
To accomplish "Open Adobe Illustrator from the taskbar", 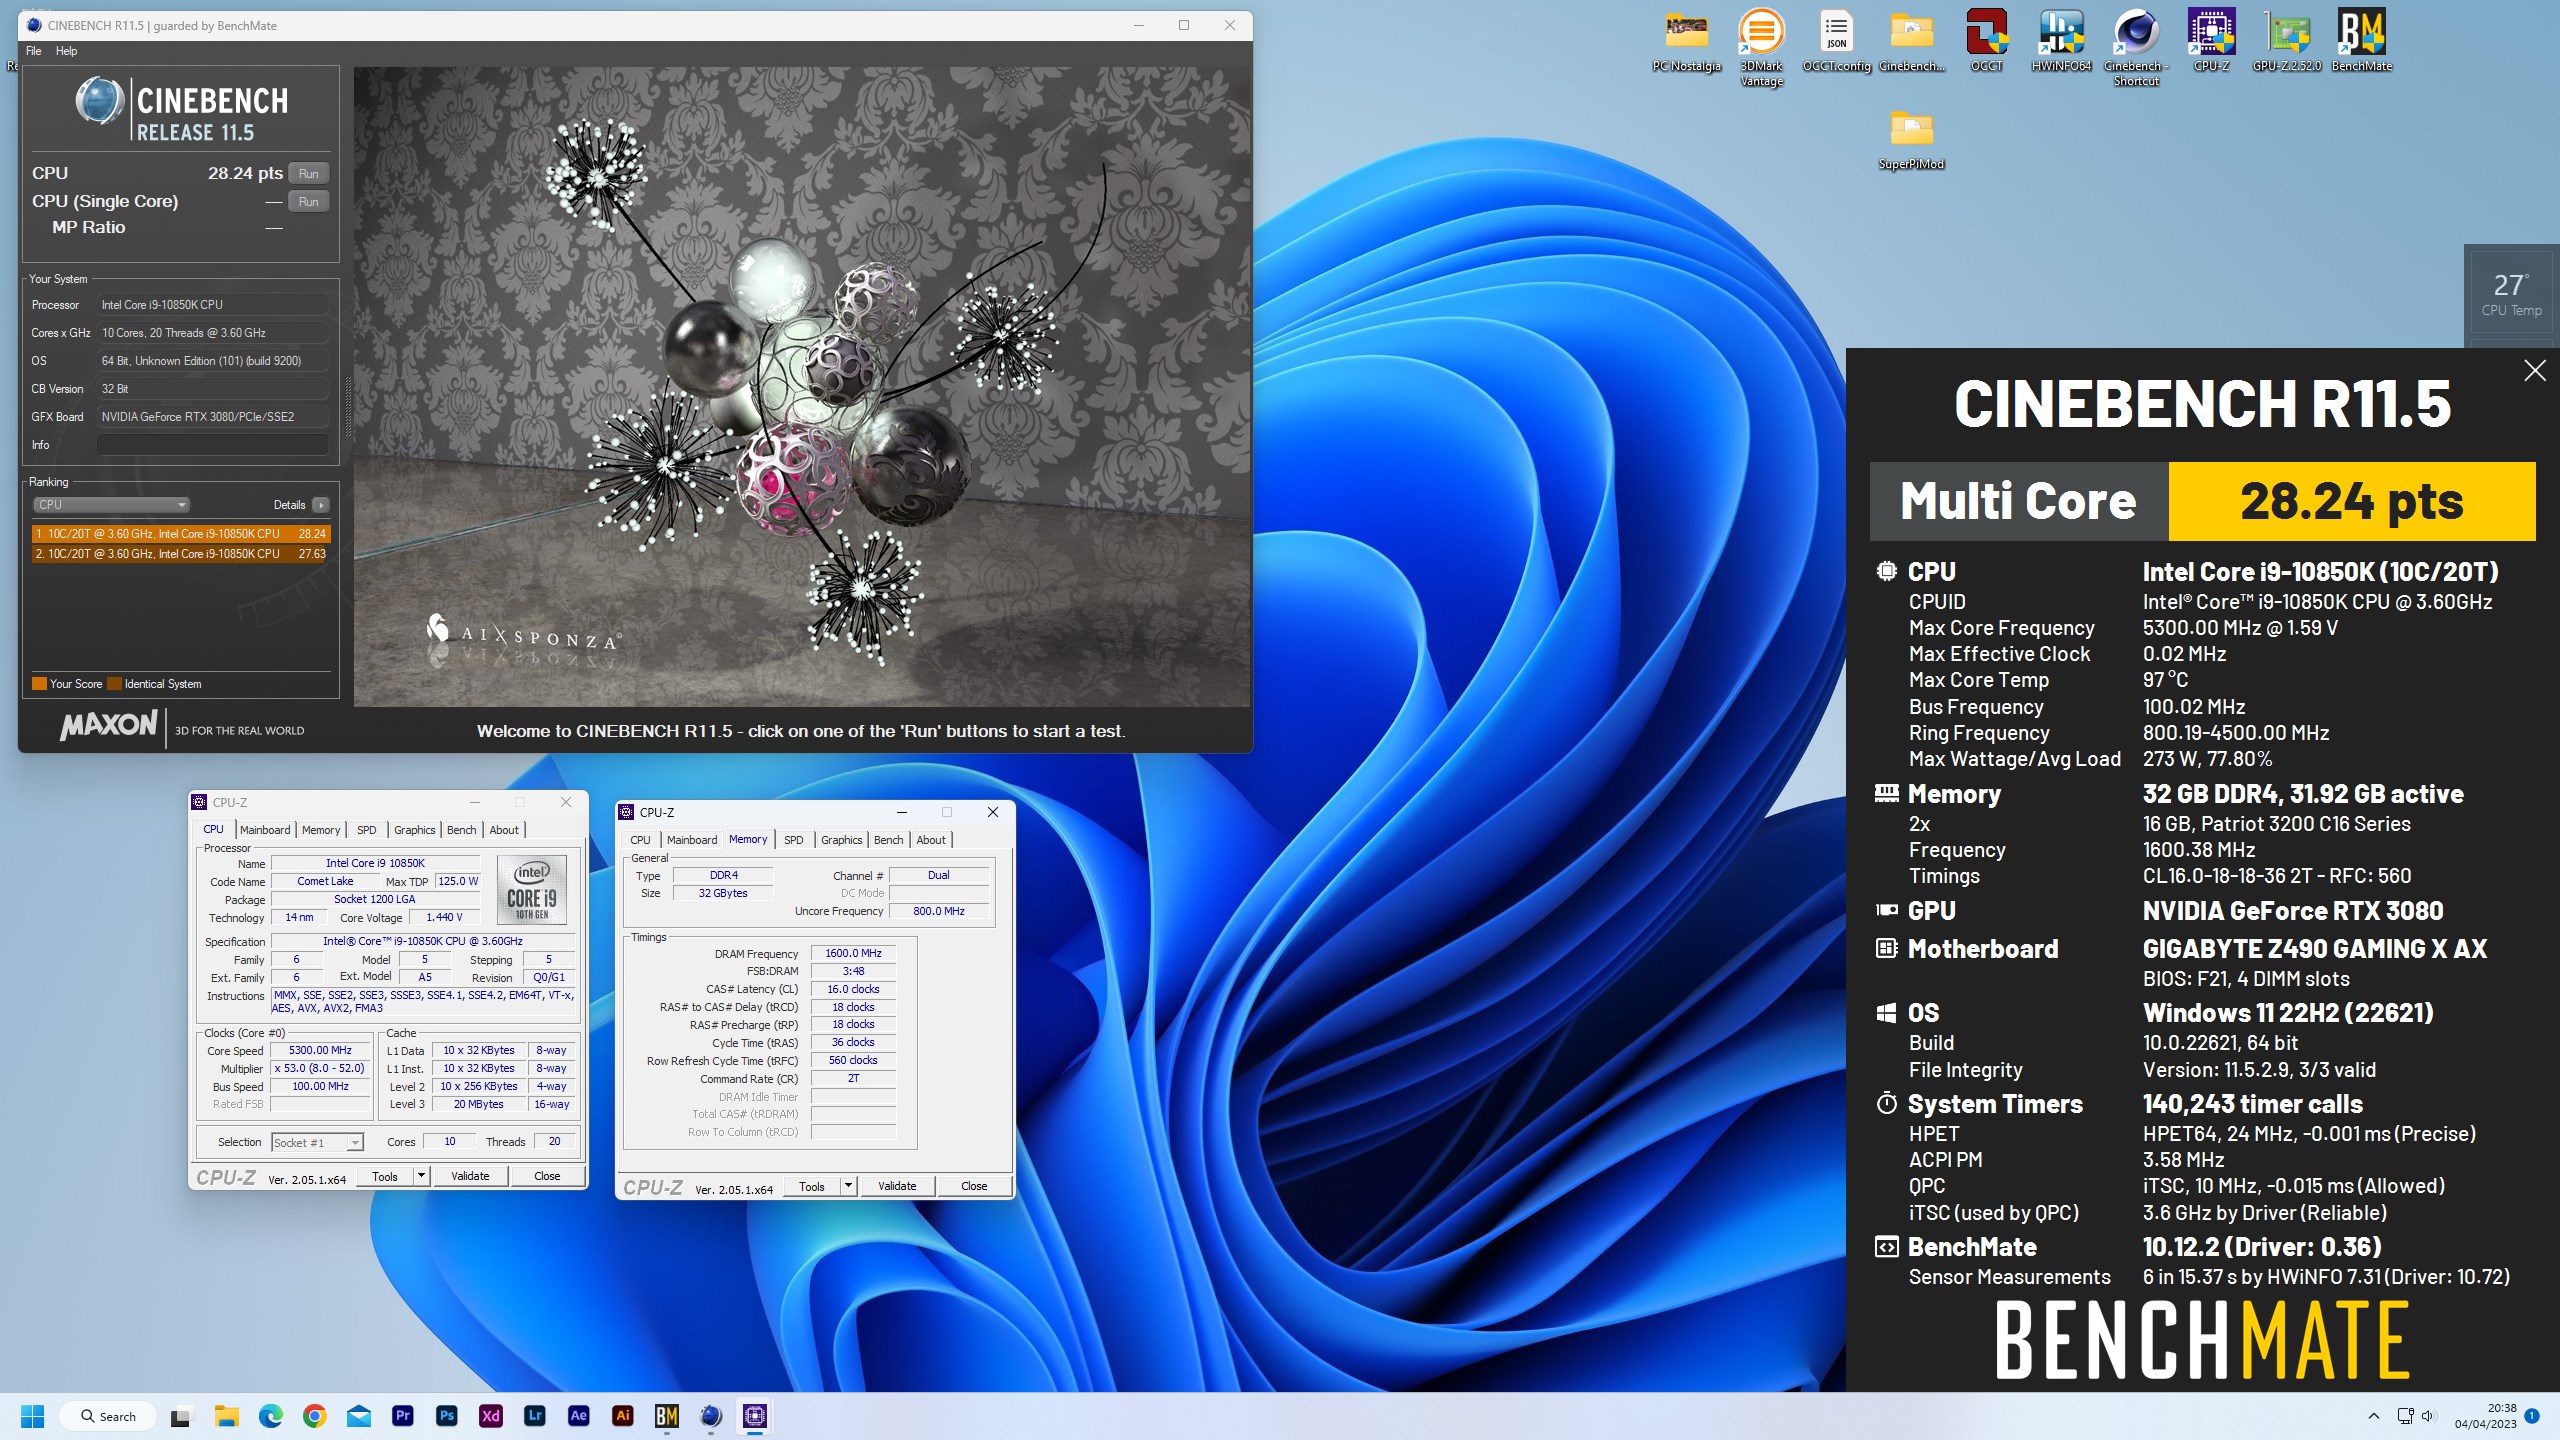I will tap(622, 1416).
